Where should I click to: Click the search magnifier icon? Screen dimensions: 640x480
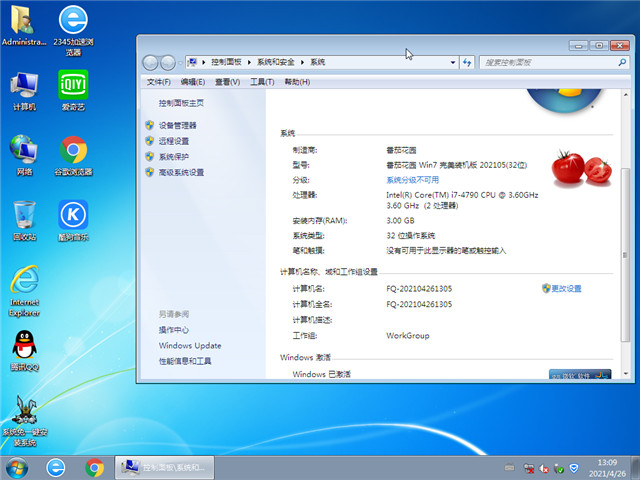point(622,62)
